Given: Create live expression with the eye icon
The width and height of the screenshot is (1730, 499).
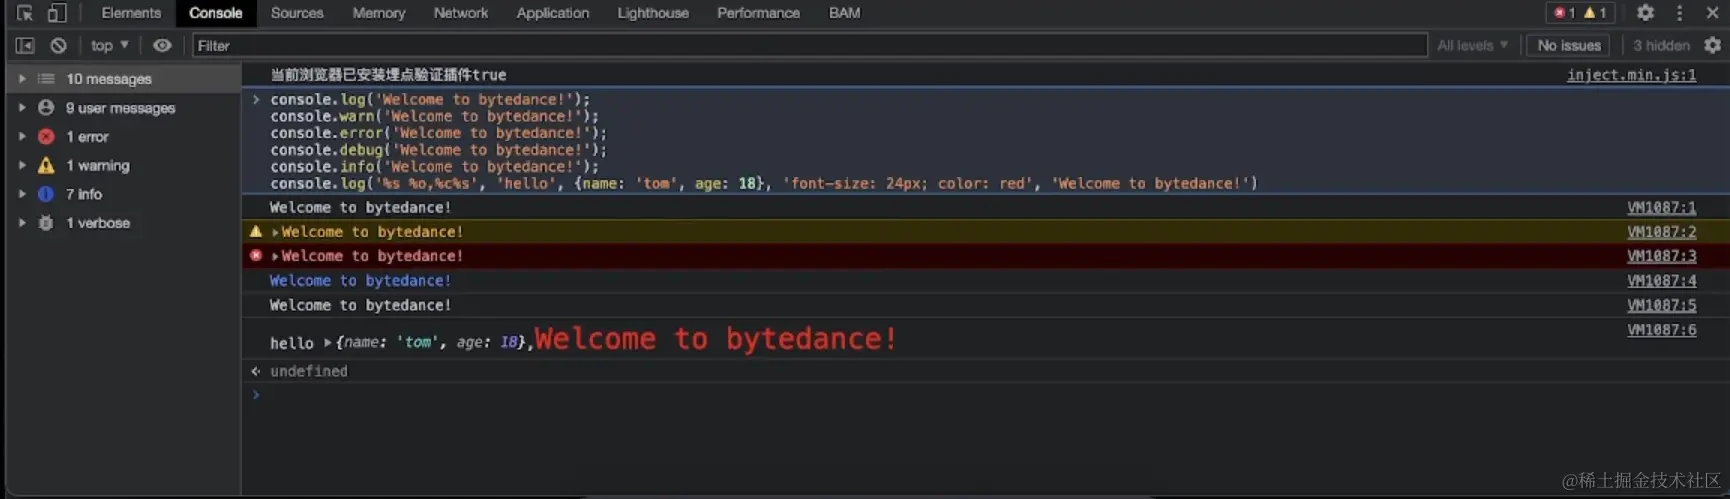Looking at the screenshot, I should click(x=162, y=45).
